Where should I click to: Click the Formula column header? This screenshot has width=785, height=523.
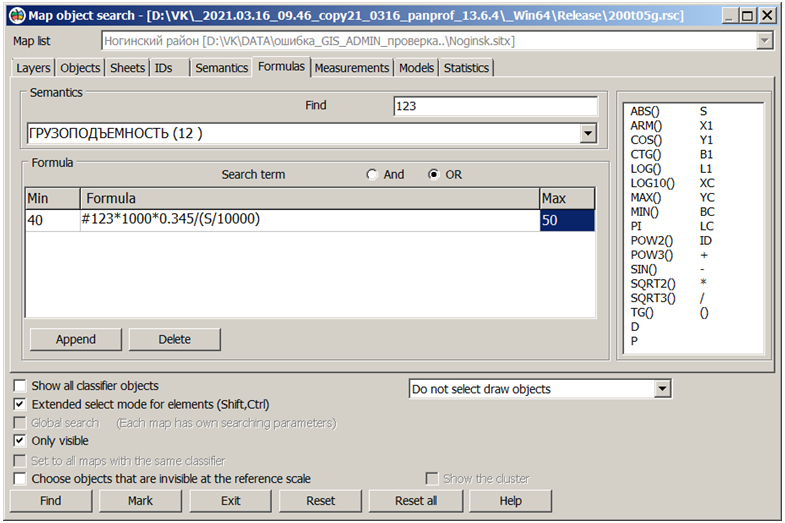(x=310, y=199)
